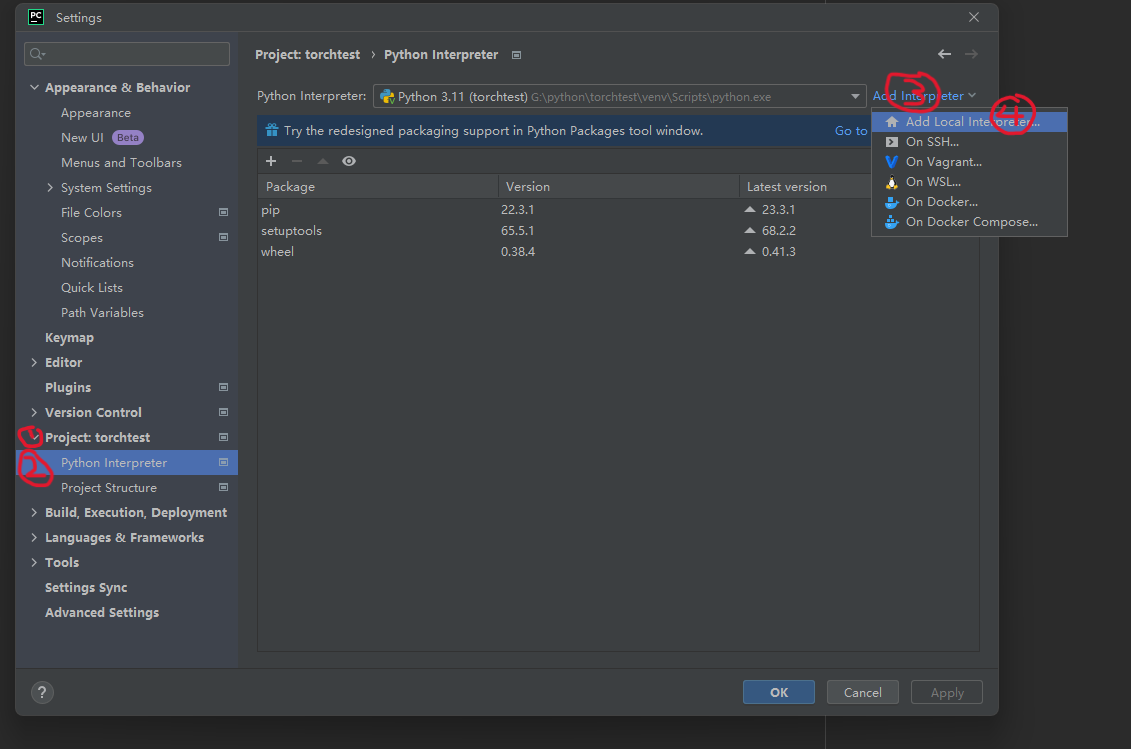Click project-level icon beside Scopes
Image resolution: width=1131 pixels, height=749 pixels.
pyautogui.click(x=224, y=237)
